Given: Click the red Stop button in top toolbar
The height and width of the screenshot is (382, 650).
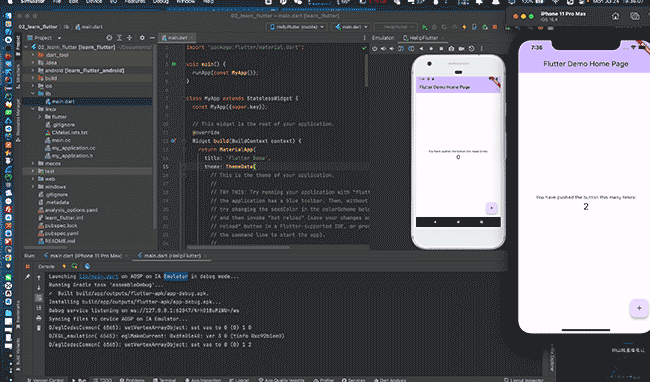Looking at the screenshot, I should [495, 27].
